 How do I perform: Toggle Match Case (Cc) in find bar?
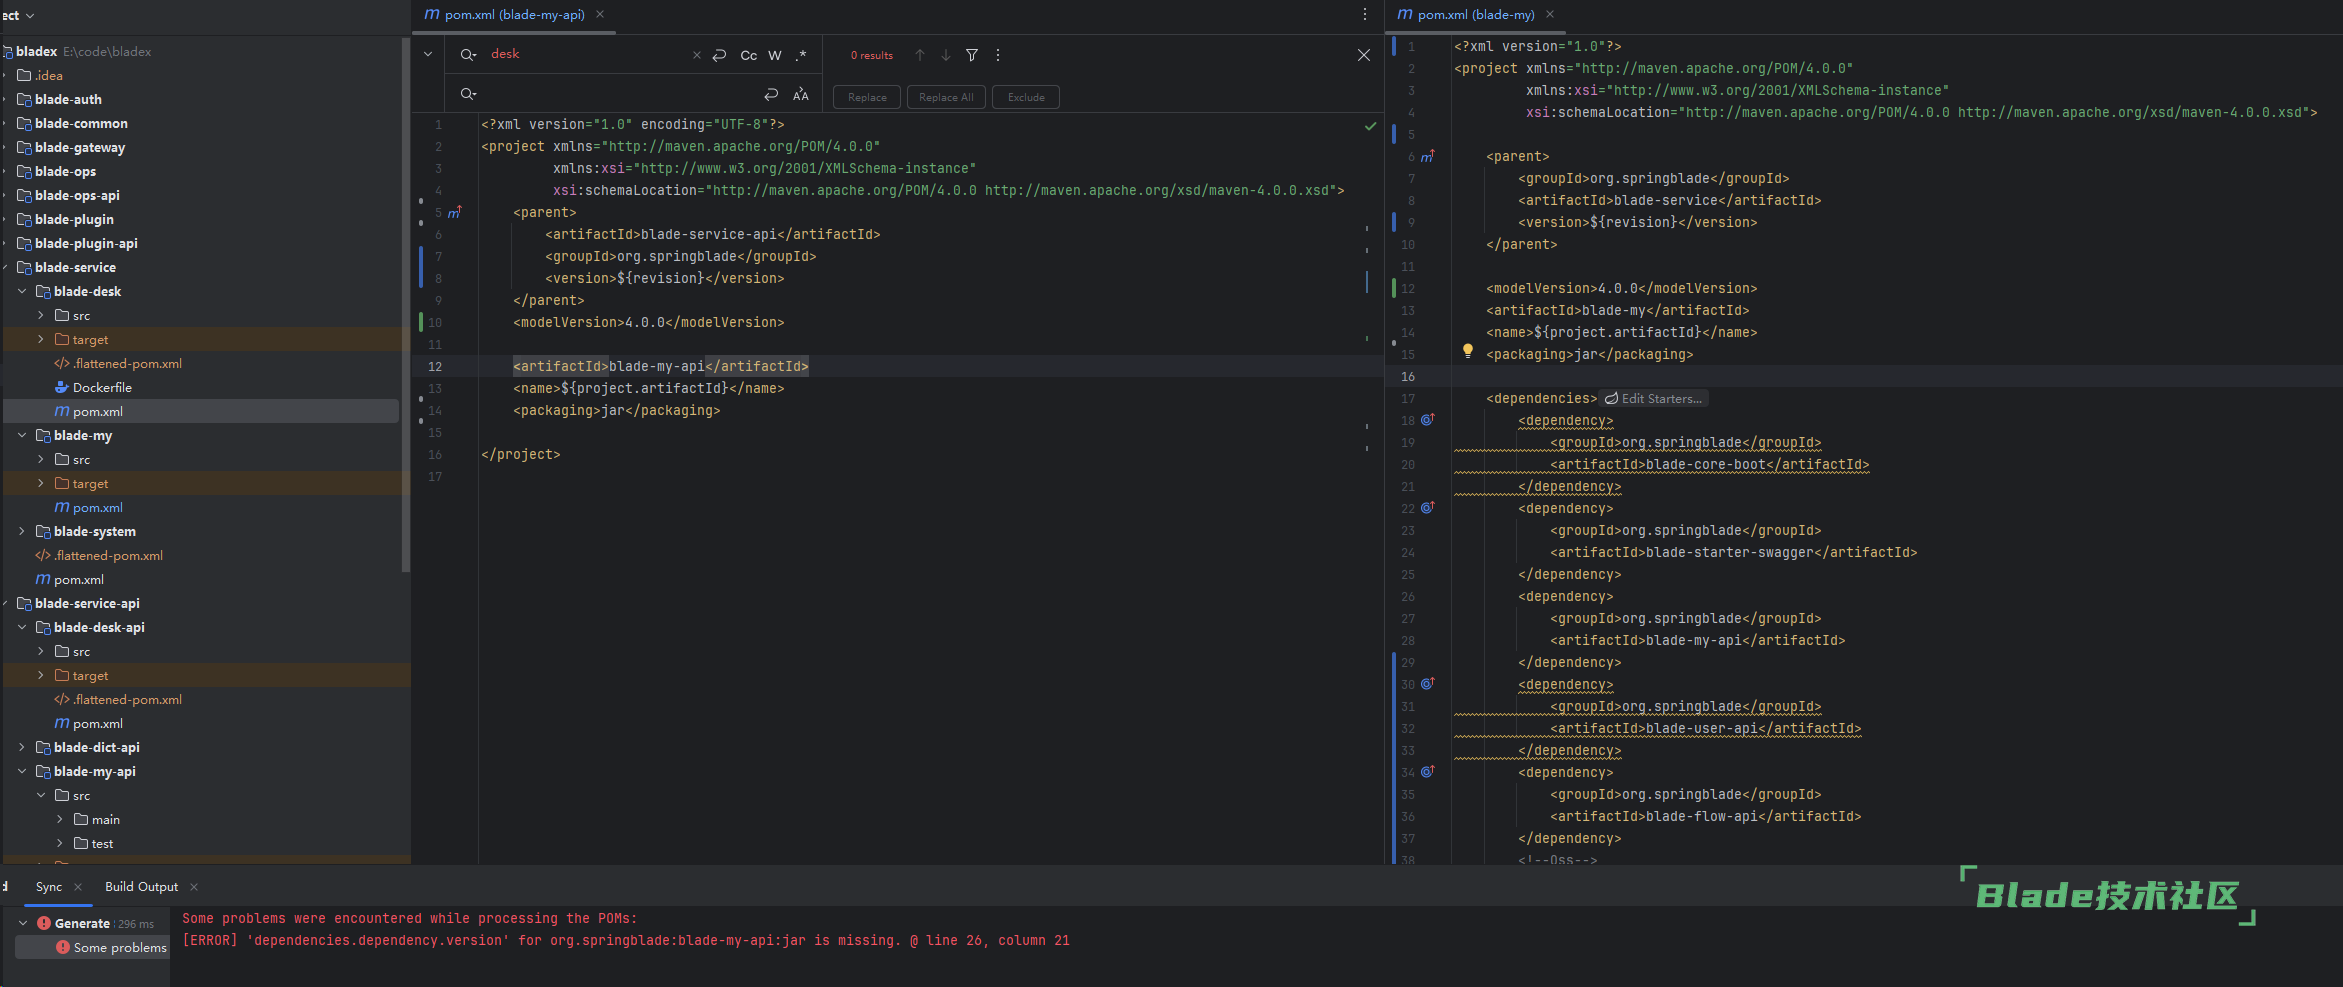pos(748,55)
